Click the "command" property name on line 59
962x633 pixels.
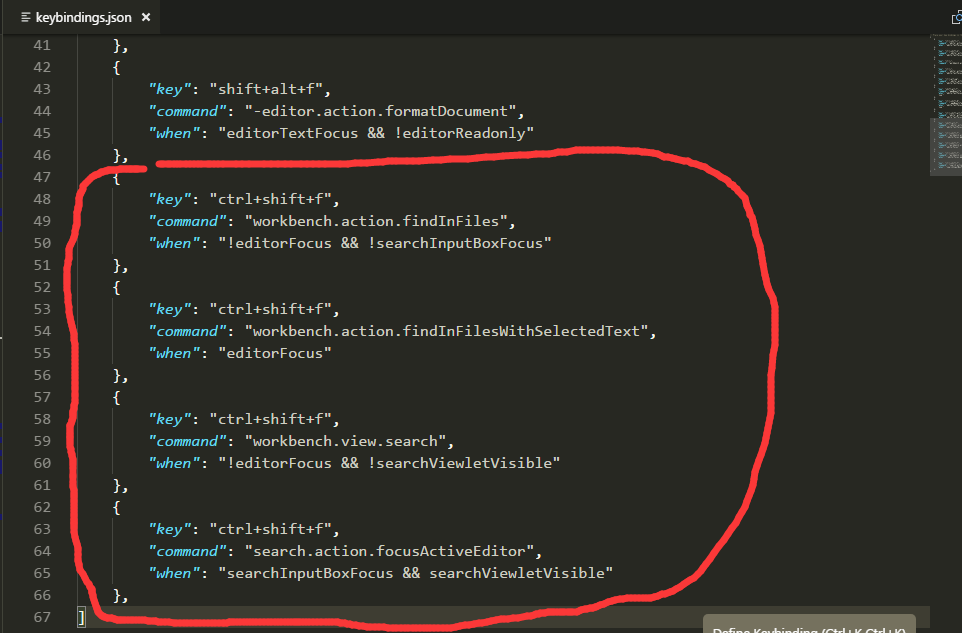187,441
